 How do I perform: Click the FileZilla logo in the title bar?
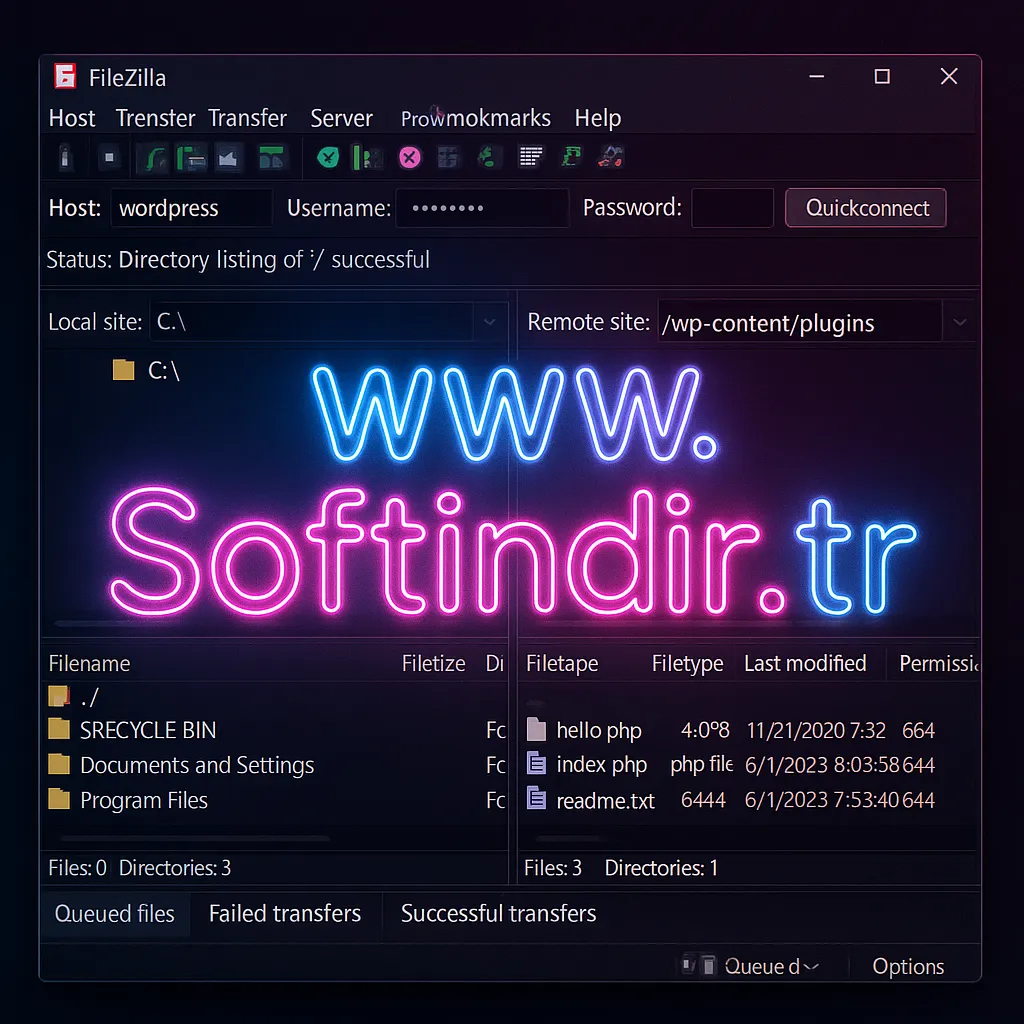tap(65, 76)
